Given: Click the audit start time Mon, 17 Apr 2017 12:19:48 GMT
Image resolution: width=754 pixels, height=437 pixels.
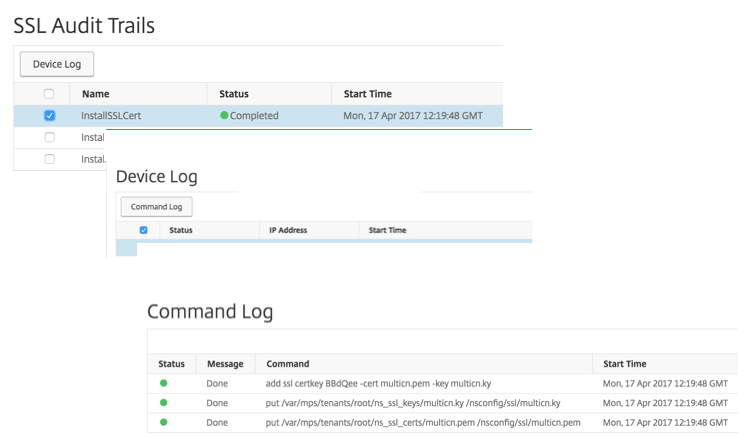Looking at the screenshot, I should point(413,115).
